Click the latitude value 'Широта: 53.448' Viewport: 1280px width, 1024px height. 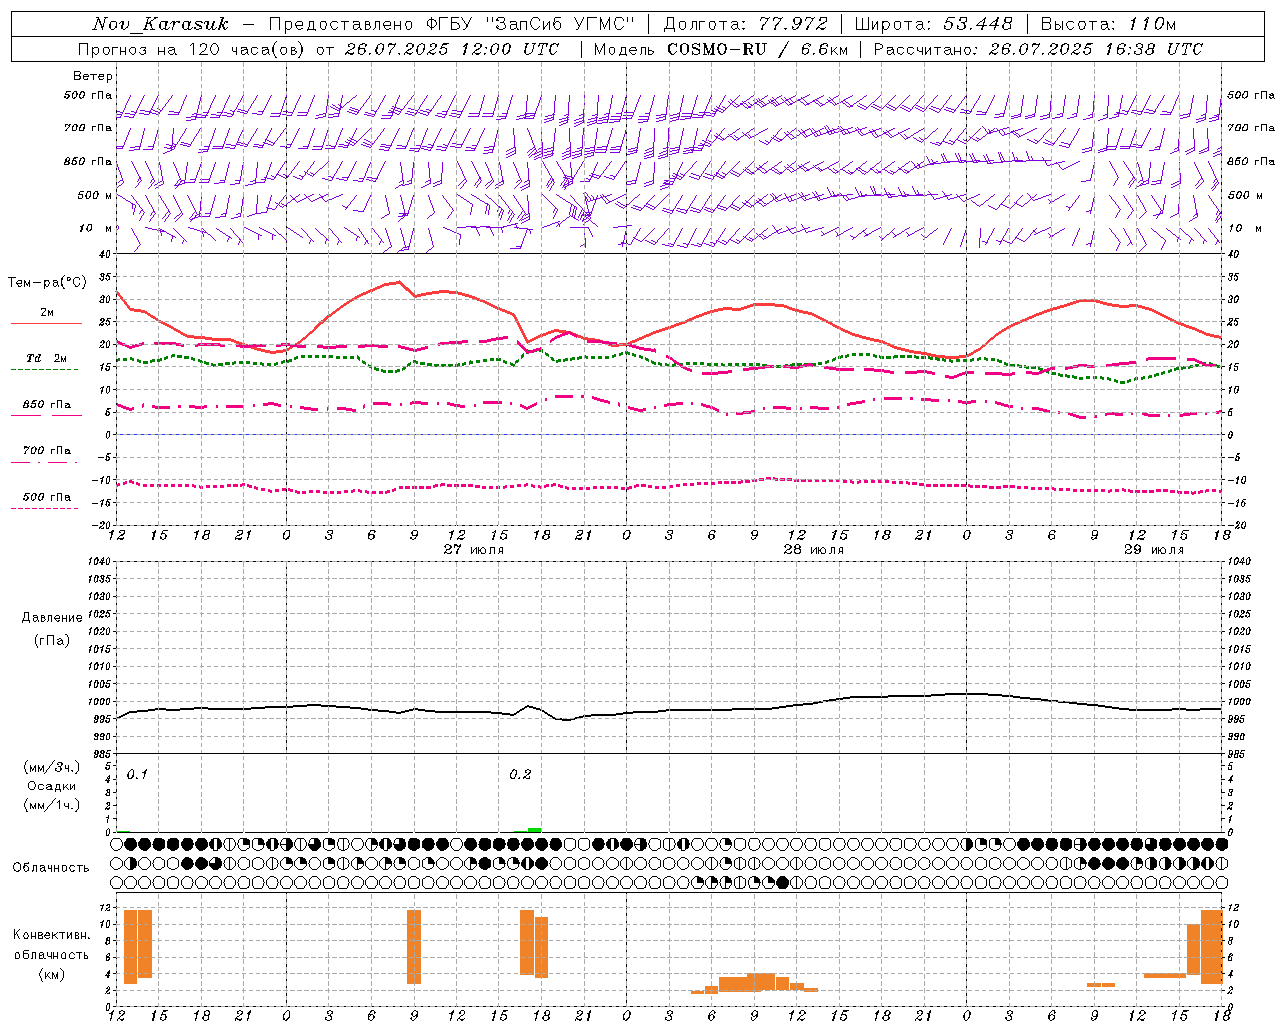(x=934, y=24)
